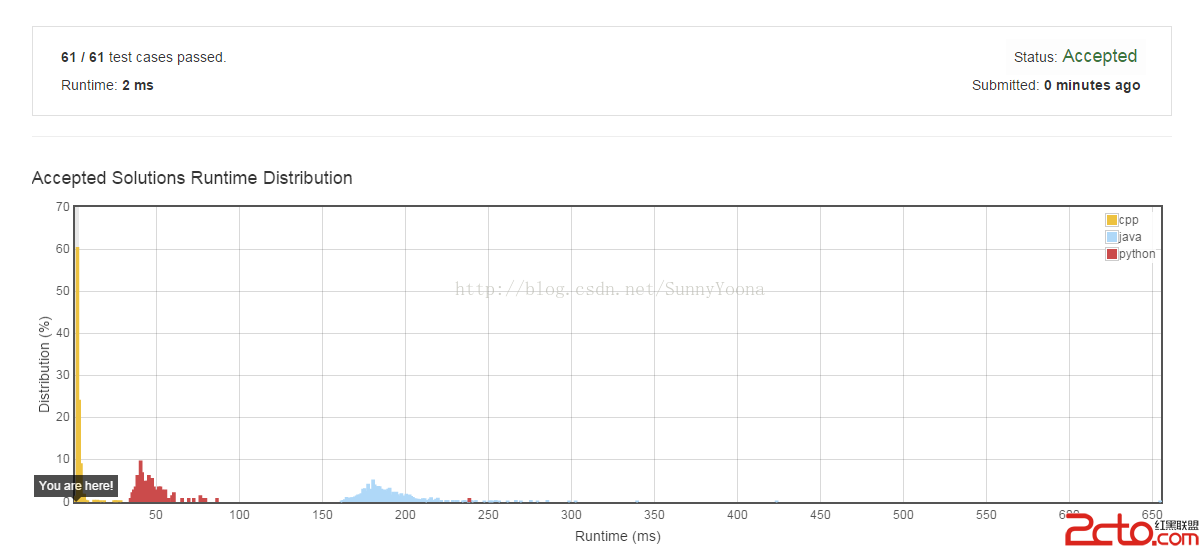Click the peak blue java bar near 180 ms

tap(373, 491)
